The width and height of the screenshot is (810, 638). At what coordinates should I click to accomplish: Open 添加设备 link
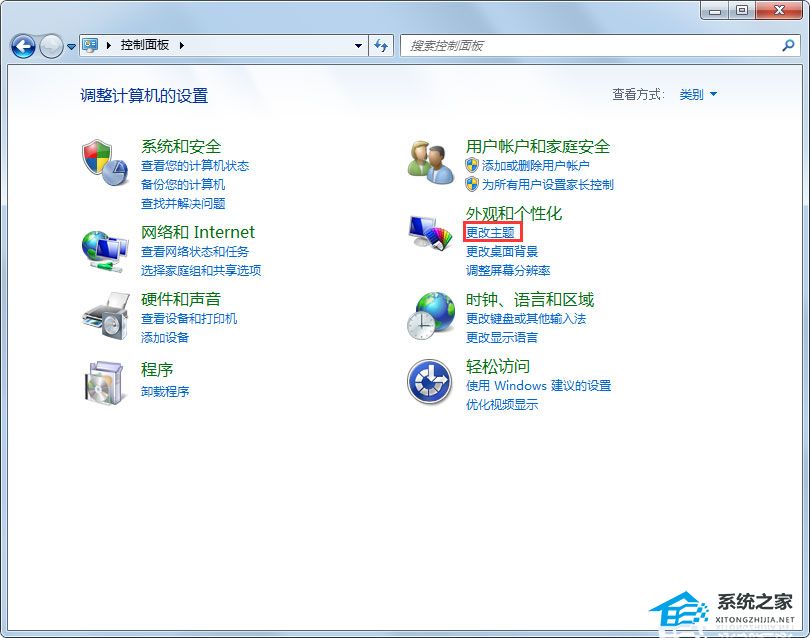point(165,337)
